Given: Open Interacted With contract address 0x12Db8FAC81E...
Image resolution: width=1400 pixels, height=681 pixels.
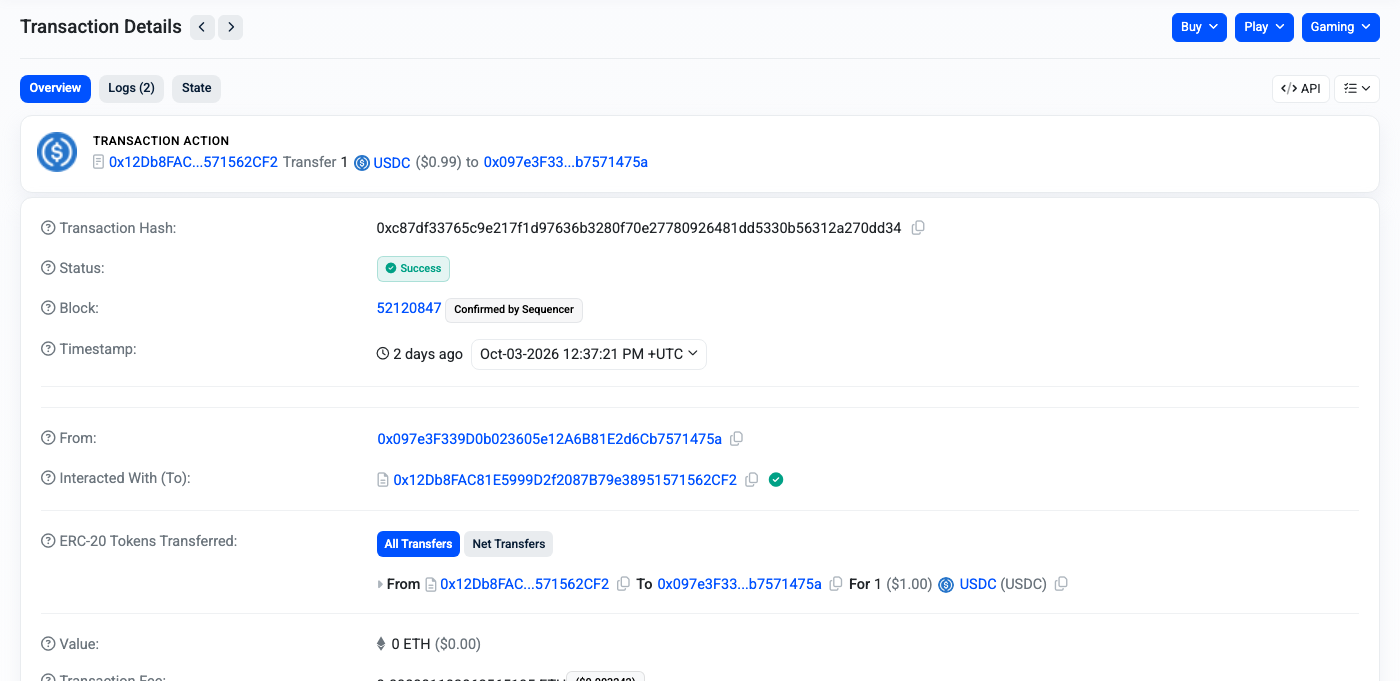Looking at the screenshot, I should click(565, 480).
